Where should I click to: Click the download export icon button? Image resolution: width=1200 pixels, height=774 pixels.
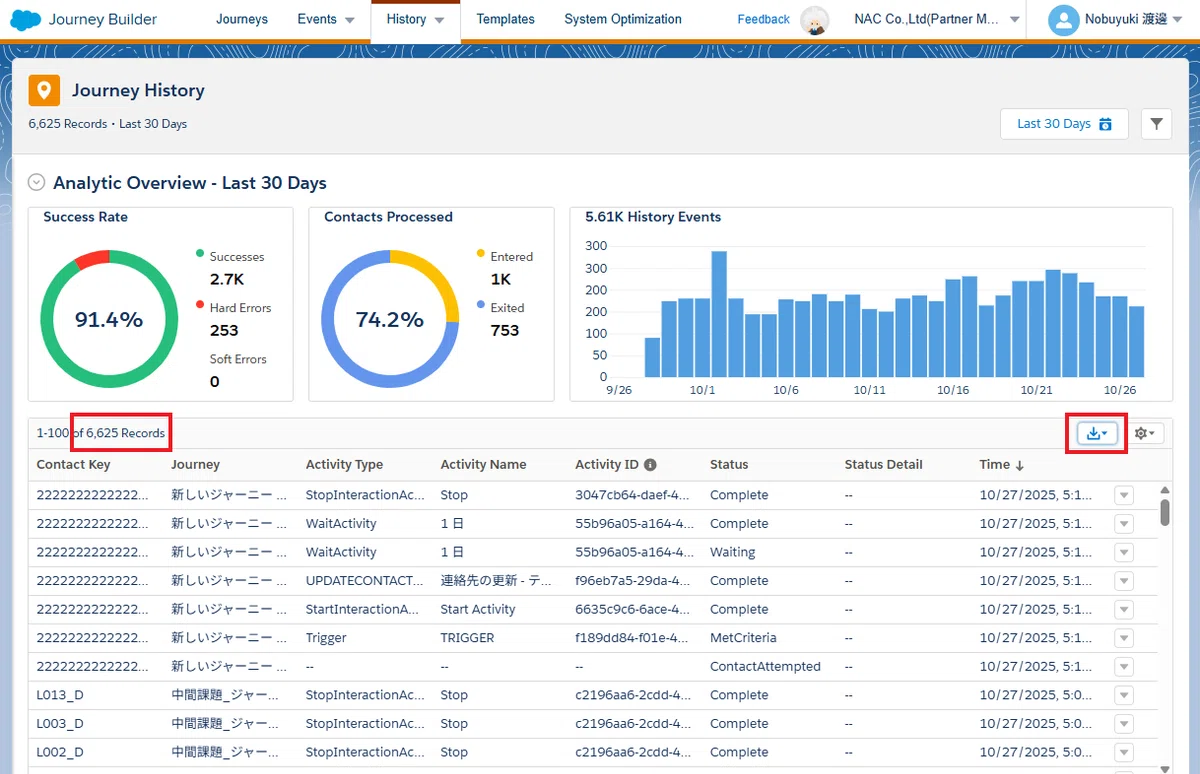coord(1097,433)
